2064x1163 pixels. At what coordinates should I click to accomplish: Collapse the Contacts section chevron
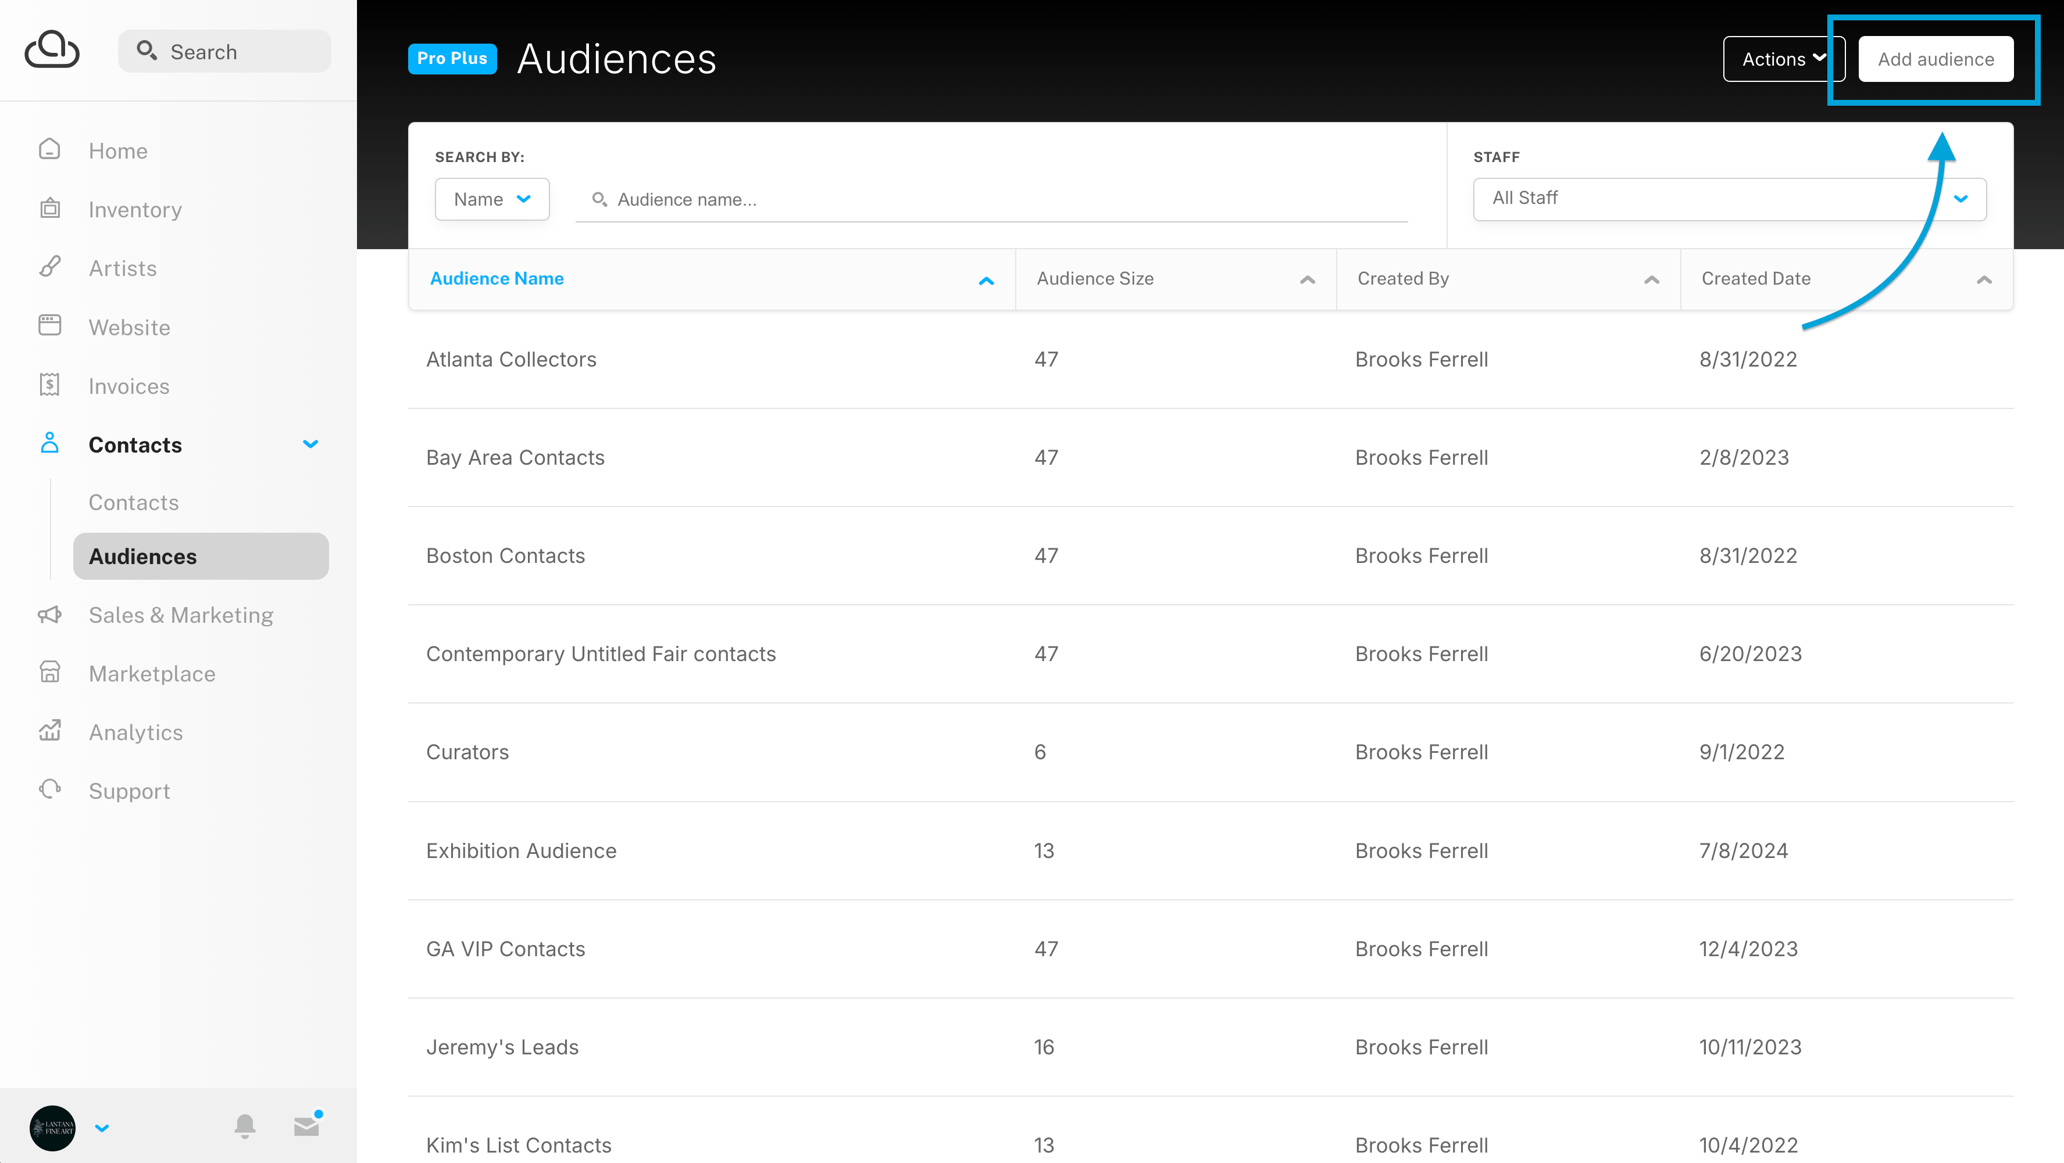pyautogui.click(x=310, y=443)
